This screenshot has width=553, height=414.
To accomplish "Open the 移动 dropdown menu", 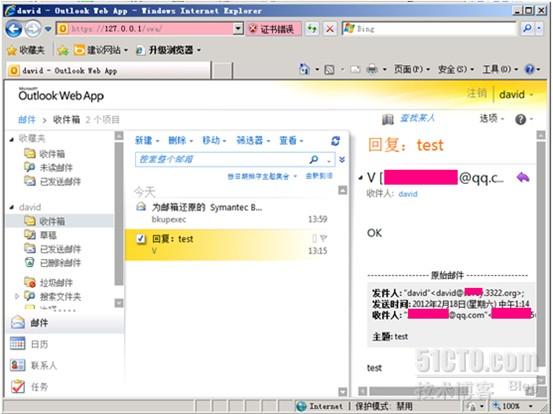I will [214, 141].
